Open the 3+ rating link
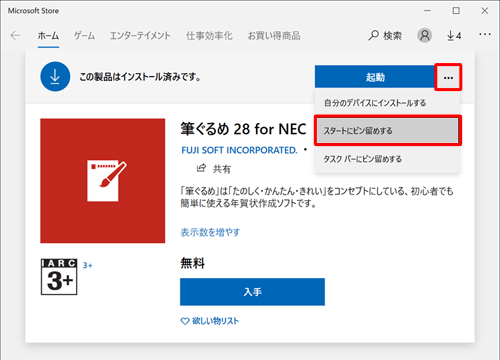The height and width of the screenshot is (360, 500). 88,265
